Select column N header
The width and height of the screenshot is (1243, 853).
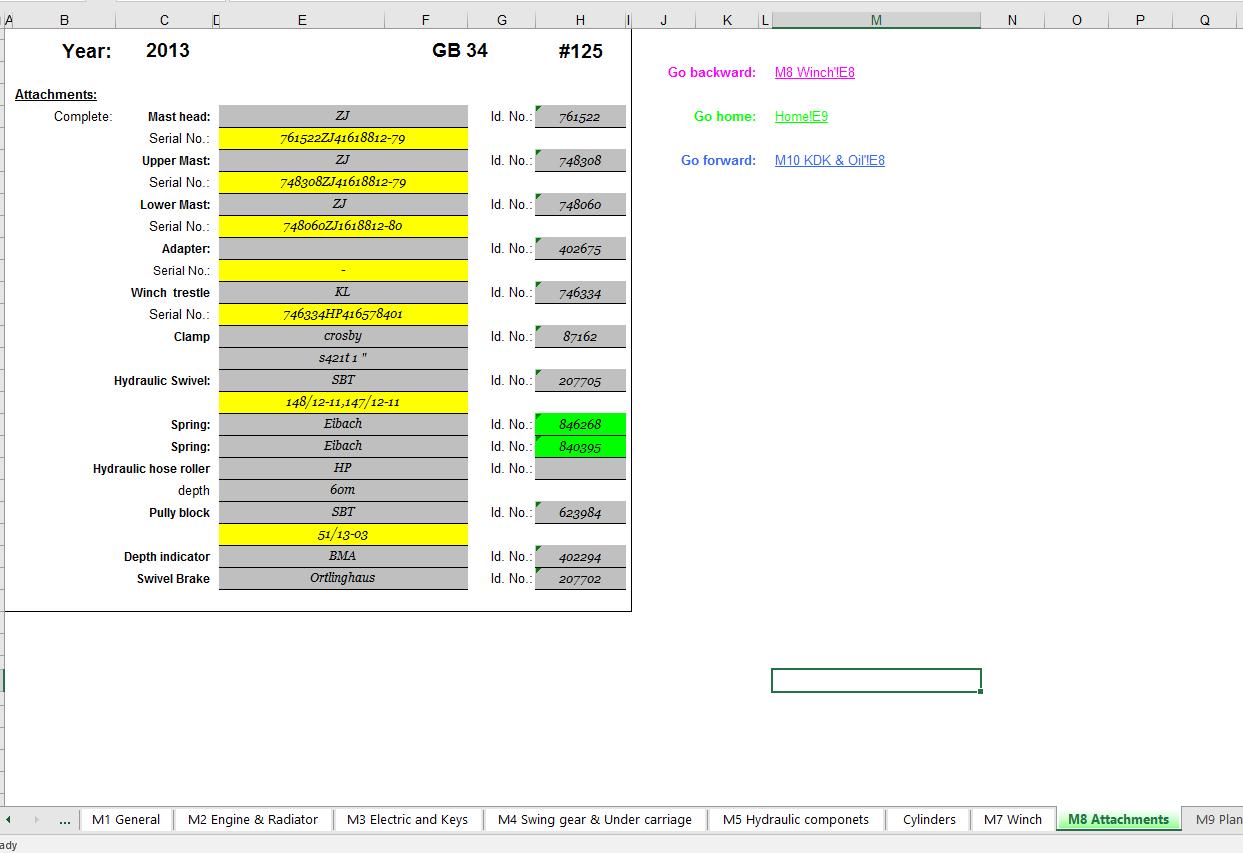click(1012, 20)
